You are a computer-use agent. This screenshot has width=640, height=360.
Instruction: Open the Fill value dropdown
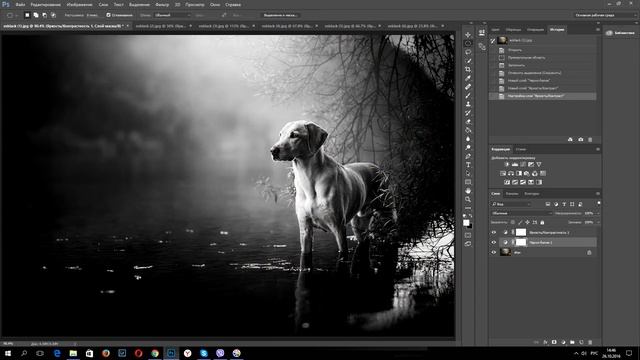pos(598,222)
